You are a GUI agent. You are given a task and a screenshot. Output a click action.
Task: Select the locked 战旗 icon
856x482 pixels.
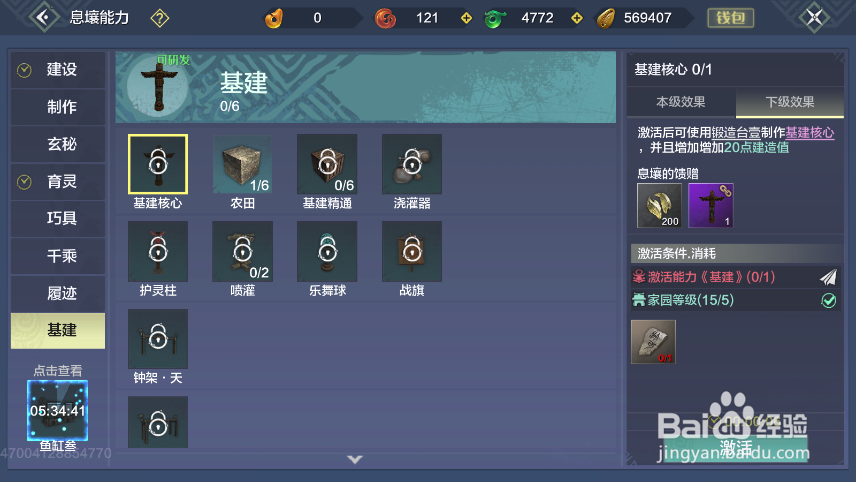[412, 251]
